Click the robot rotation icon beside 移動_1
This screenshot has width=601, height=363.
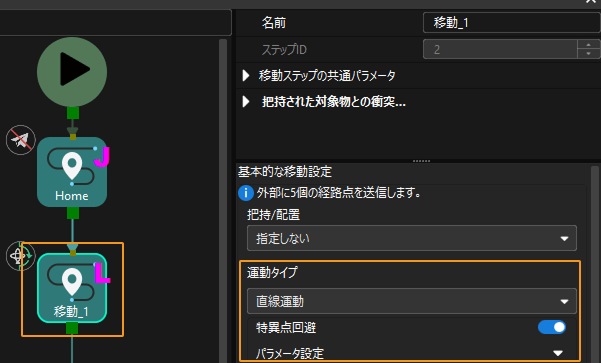(x=21, y=256)
